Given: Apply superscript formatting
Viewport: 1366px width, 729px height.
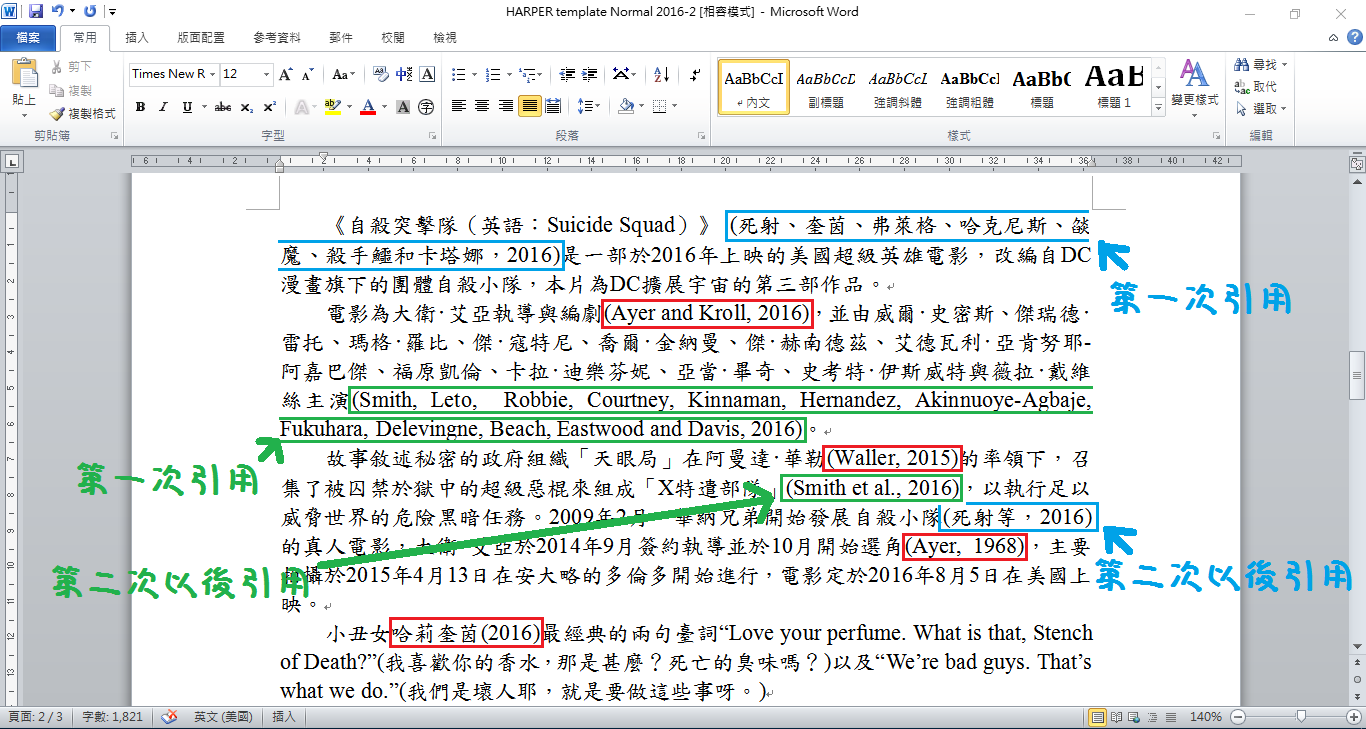Looking at the screenshot, I should [x=269, y=106].
